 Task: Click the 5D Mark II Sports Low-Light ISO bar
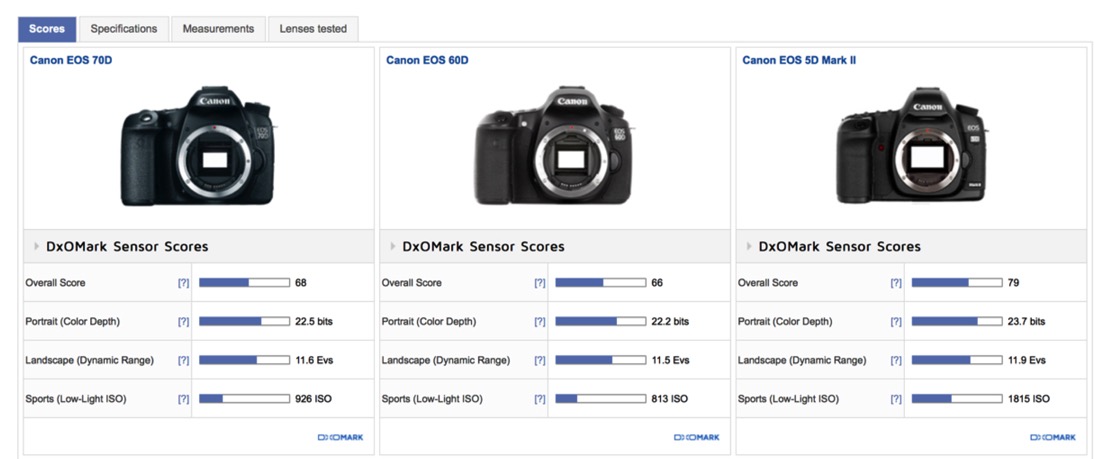click(957, 399)
